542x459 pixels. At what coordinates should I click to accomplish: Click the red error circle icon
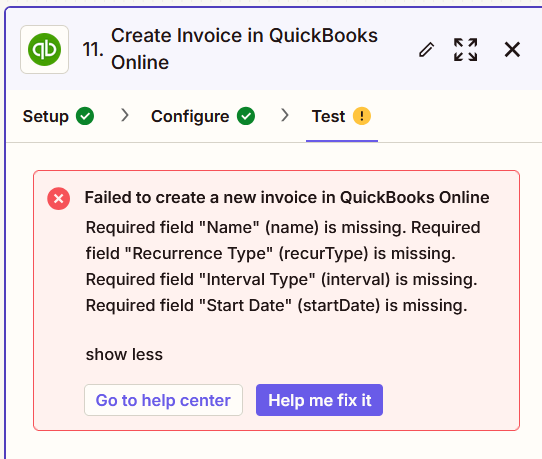tap(59, 199)
